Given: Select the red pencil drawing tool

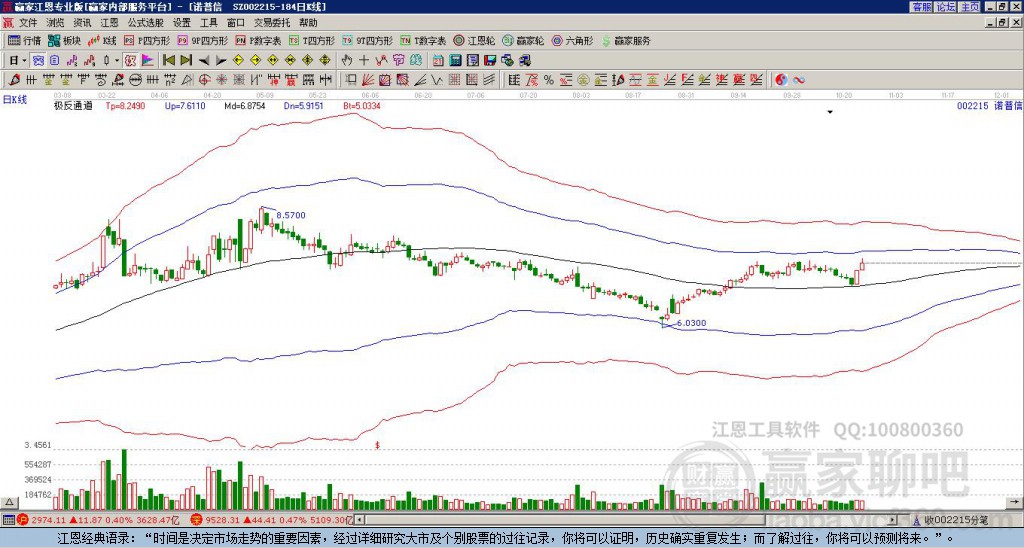Looking at the screenshot, I should [x=13, y=80].
